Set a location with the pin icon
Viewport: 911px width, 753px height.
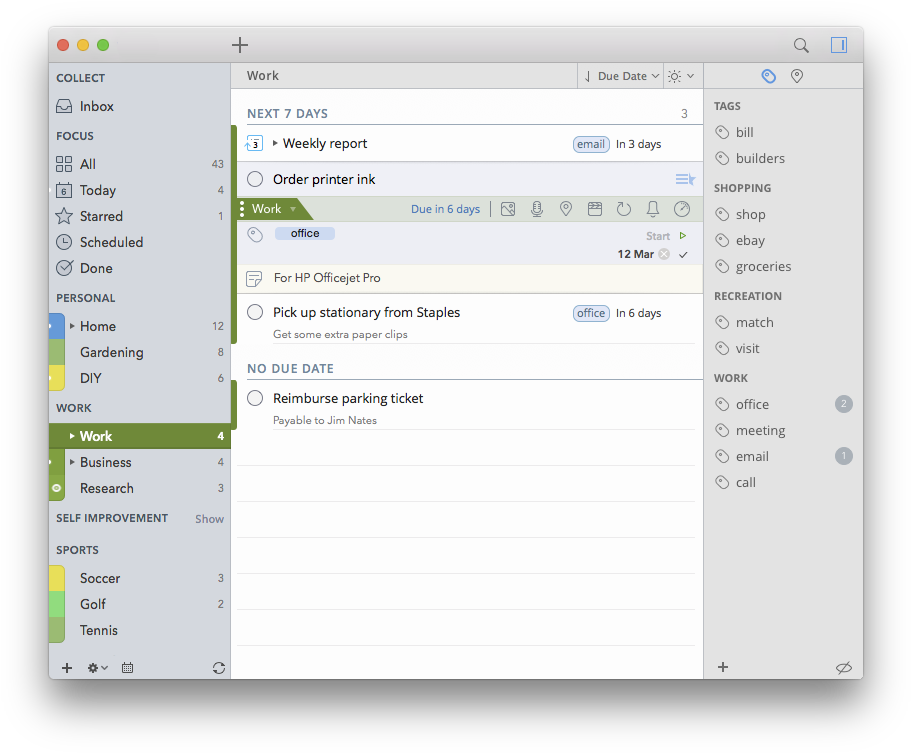click(x=566, y=209)
